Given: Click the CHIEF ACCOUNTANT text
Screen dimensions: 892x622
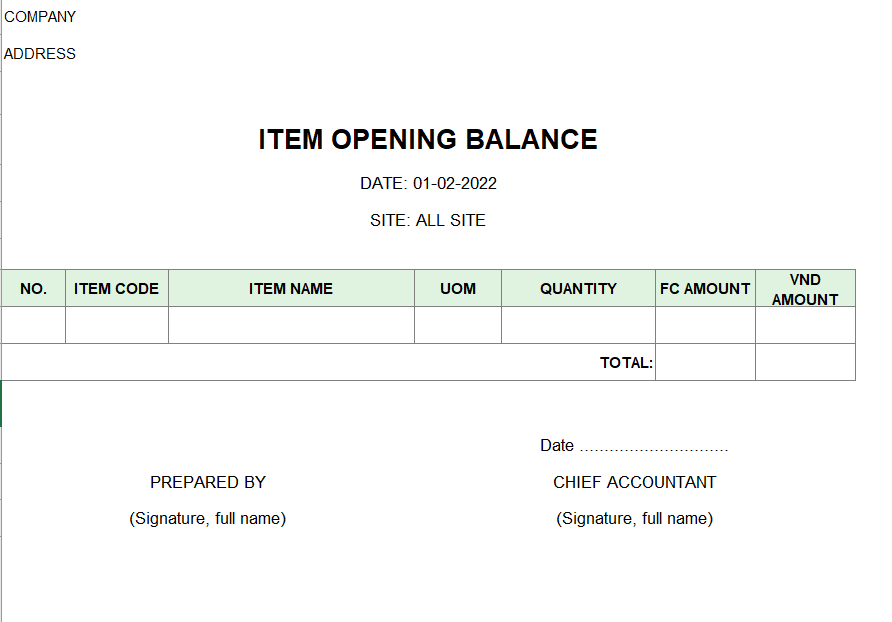Looking at the screenshot, I should tap(635, 482).
